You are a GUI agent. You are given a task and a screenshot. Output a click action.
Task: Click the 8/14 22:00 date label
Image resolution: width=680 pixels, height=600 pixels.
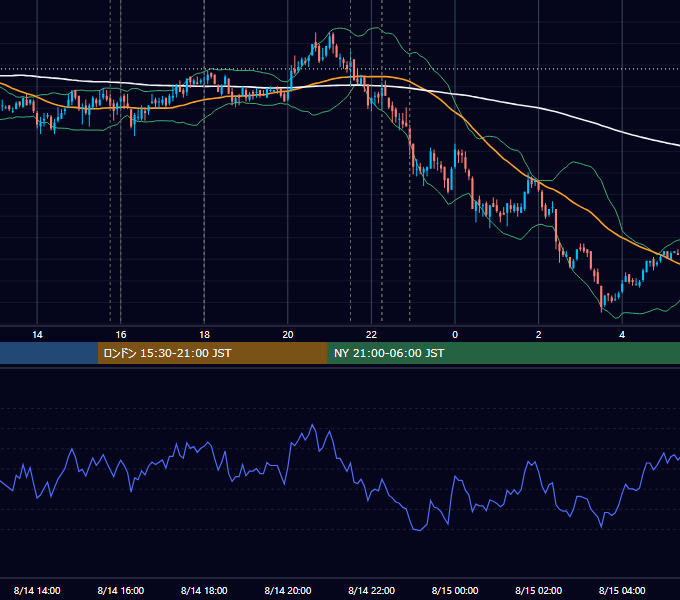pos(371,590)
